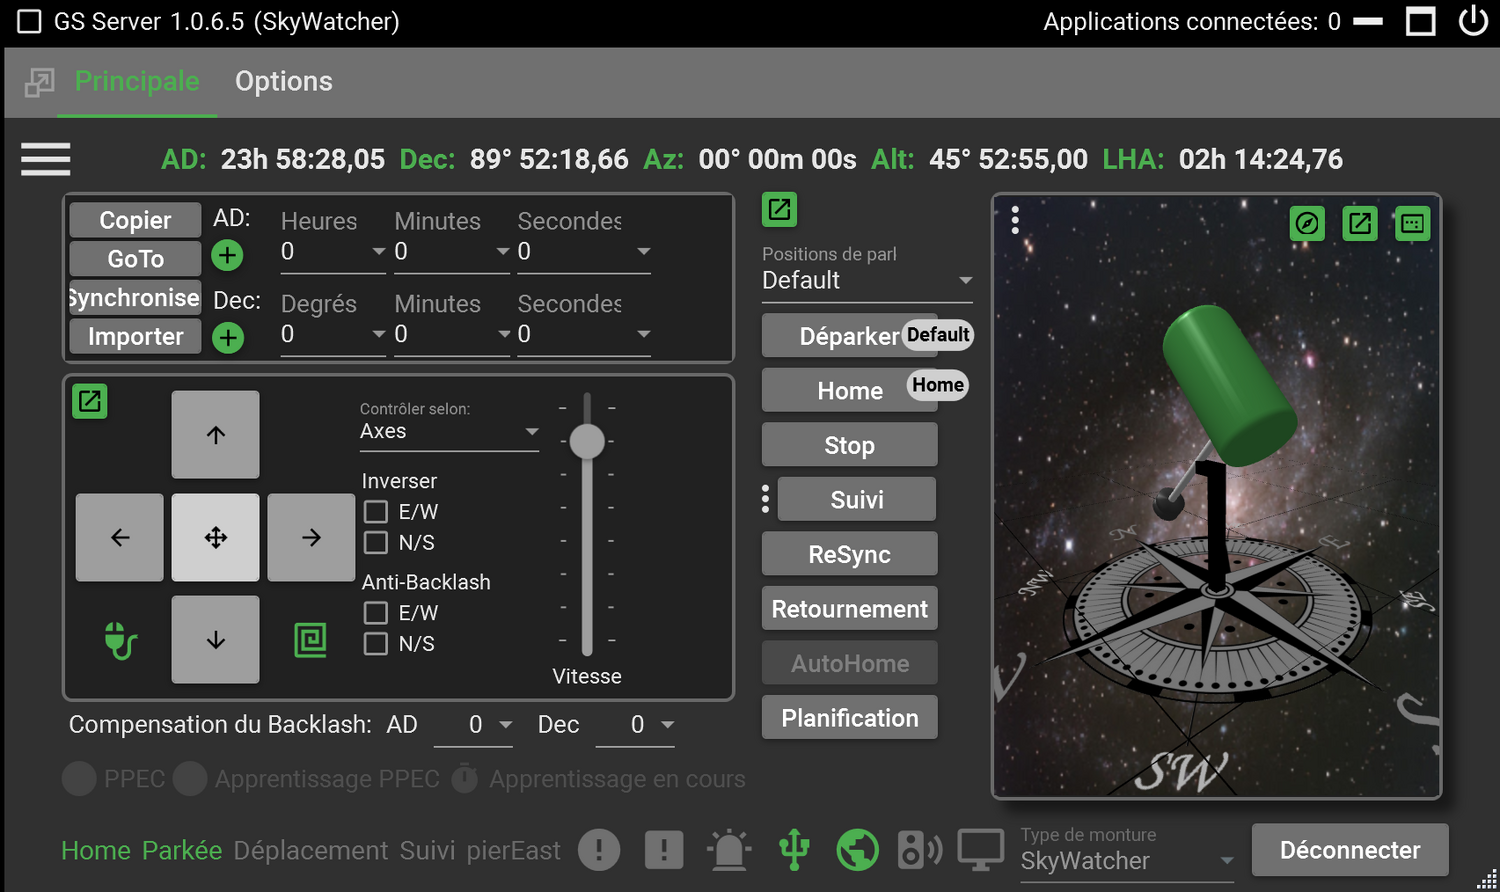Viewport: 1500px width, 892px height.
Task: Click the Retournement button
Action: (849, 609)
